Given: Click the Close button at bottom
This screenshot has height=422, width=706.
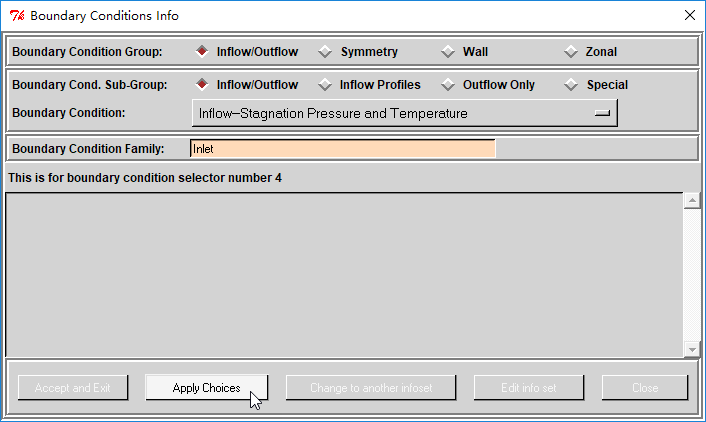Looking at the screenshot, I should point(645,388).
